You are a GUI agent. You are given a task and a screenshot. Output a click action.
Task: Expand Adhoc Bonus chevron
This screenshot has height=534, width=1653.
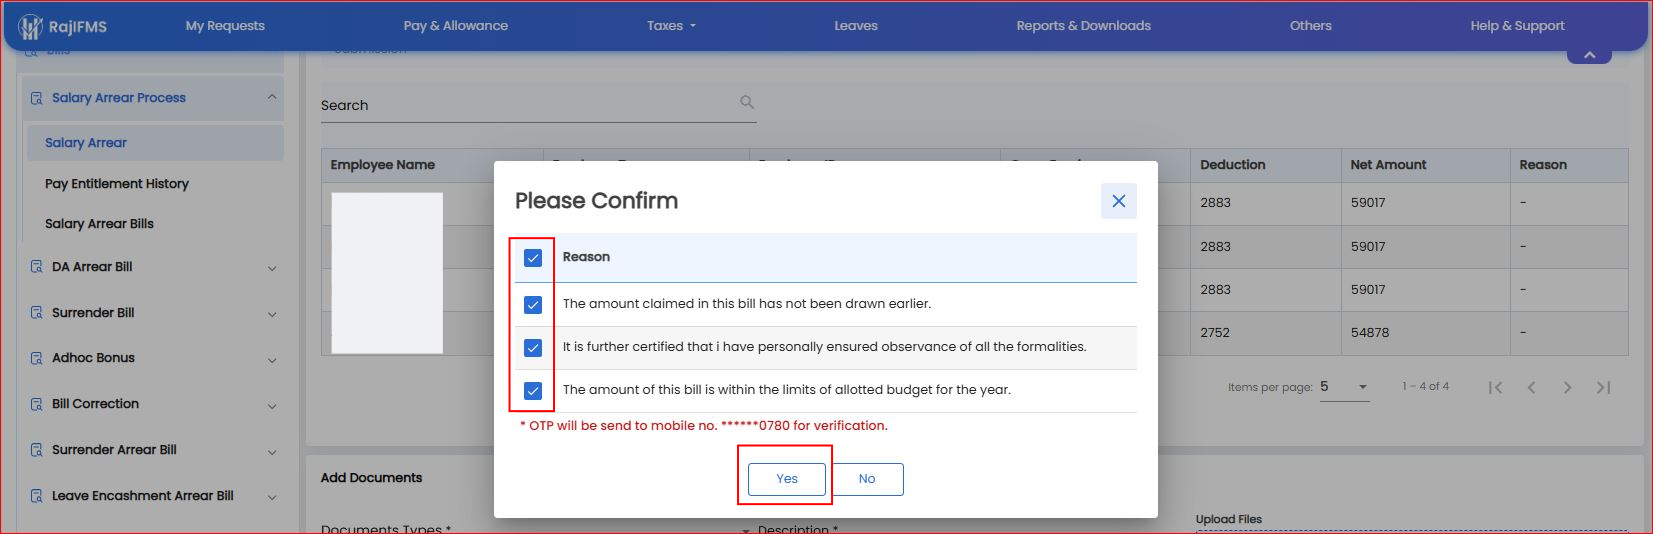pyautogui.click(x=272, y=359)
